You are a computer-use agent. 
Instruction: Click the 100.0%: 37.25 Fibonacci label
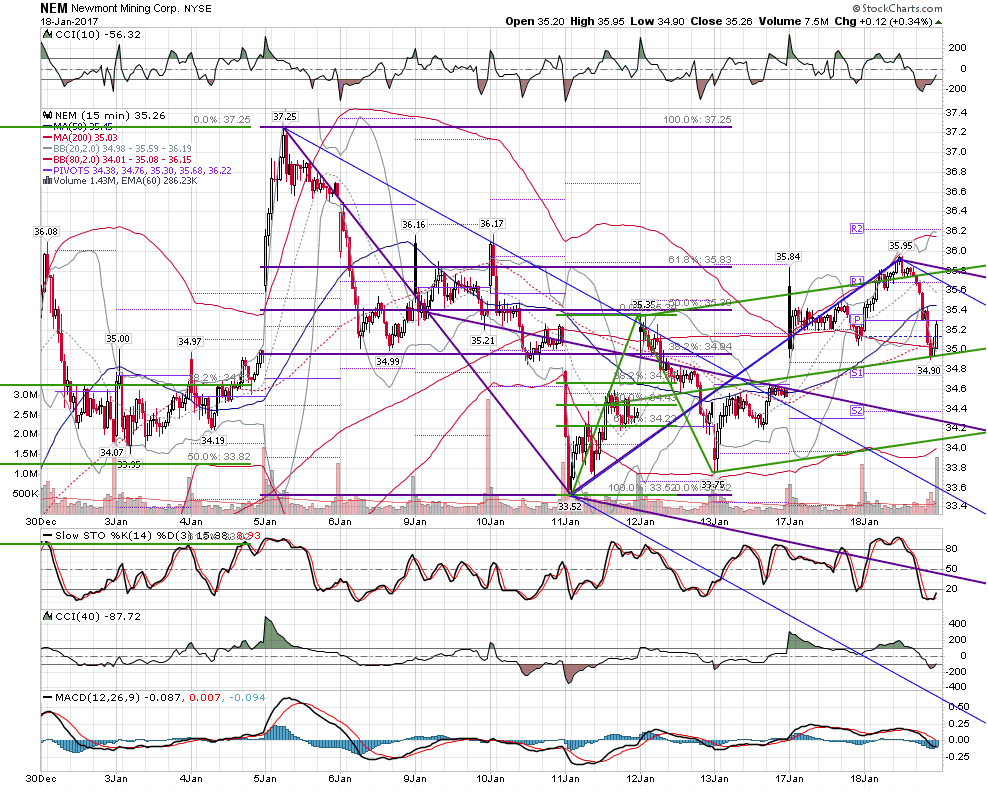[697, 120]
